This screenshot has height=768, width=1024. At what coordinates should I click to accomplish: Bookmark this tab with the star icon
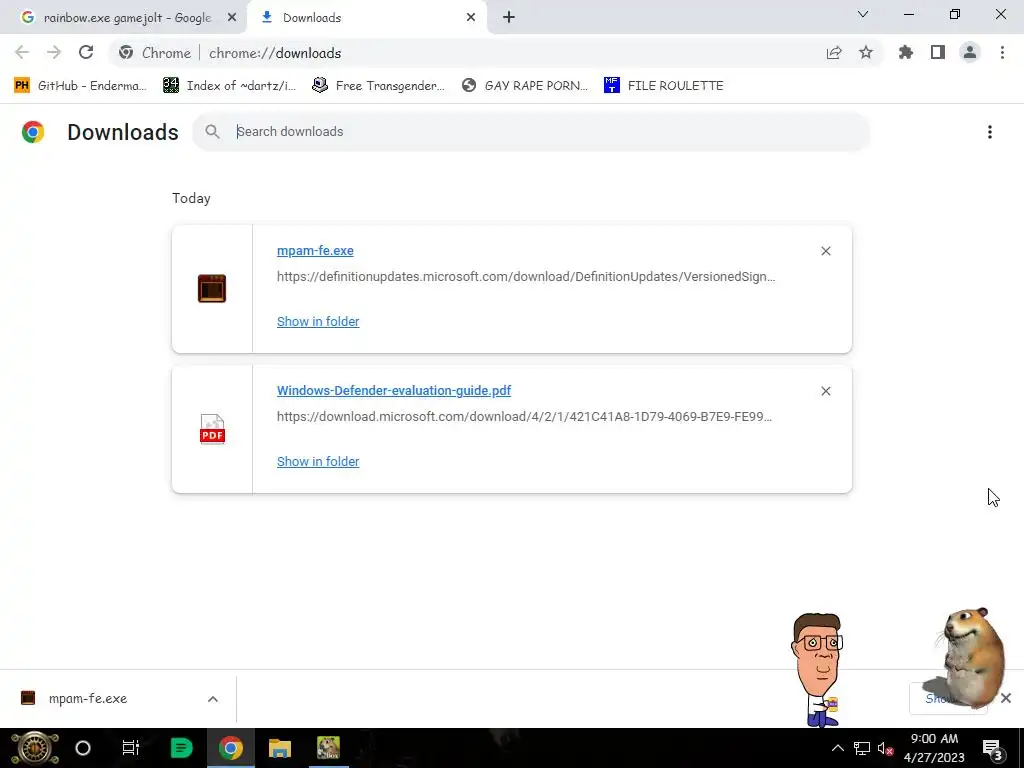(x=866, y=53)
